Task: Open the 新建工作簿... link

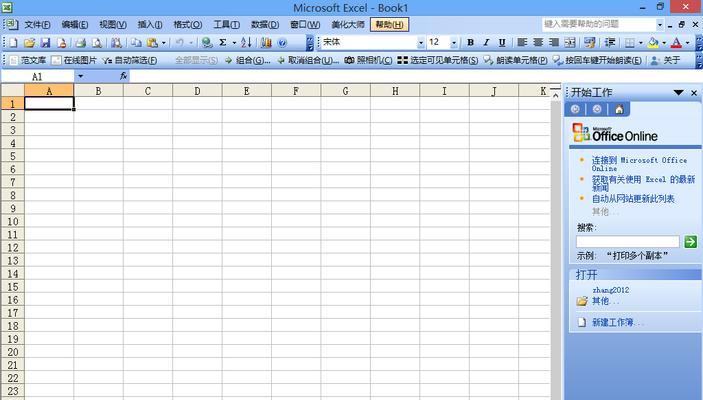Action: click(x=618, y=322)
